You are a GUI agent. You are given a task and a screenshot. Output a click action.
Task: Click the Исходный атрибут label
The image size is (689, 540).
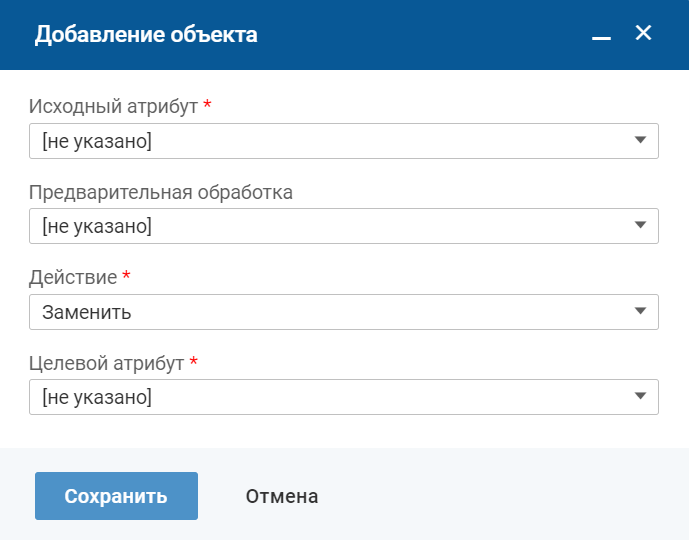pyautogui.click(x=113, y=106)
